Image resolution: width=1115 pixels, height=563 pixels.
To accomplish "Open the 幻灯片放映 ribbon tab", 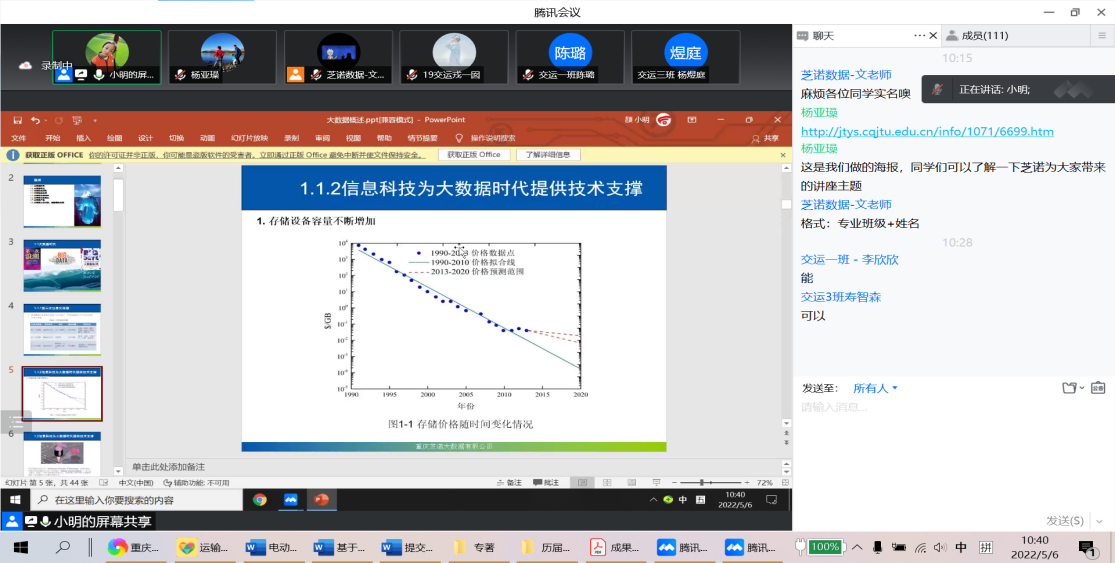I will point(250,138).
